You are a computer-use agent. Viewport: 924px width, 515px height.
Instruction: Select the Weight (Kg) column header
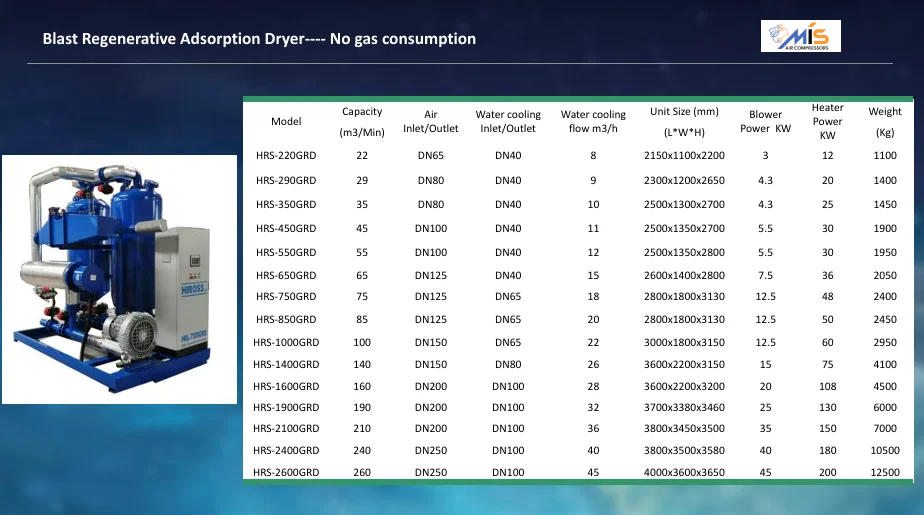point(885,122)
